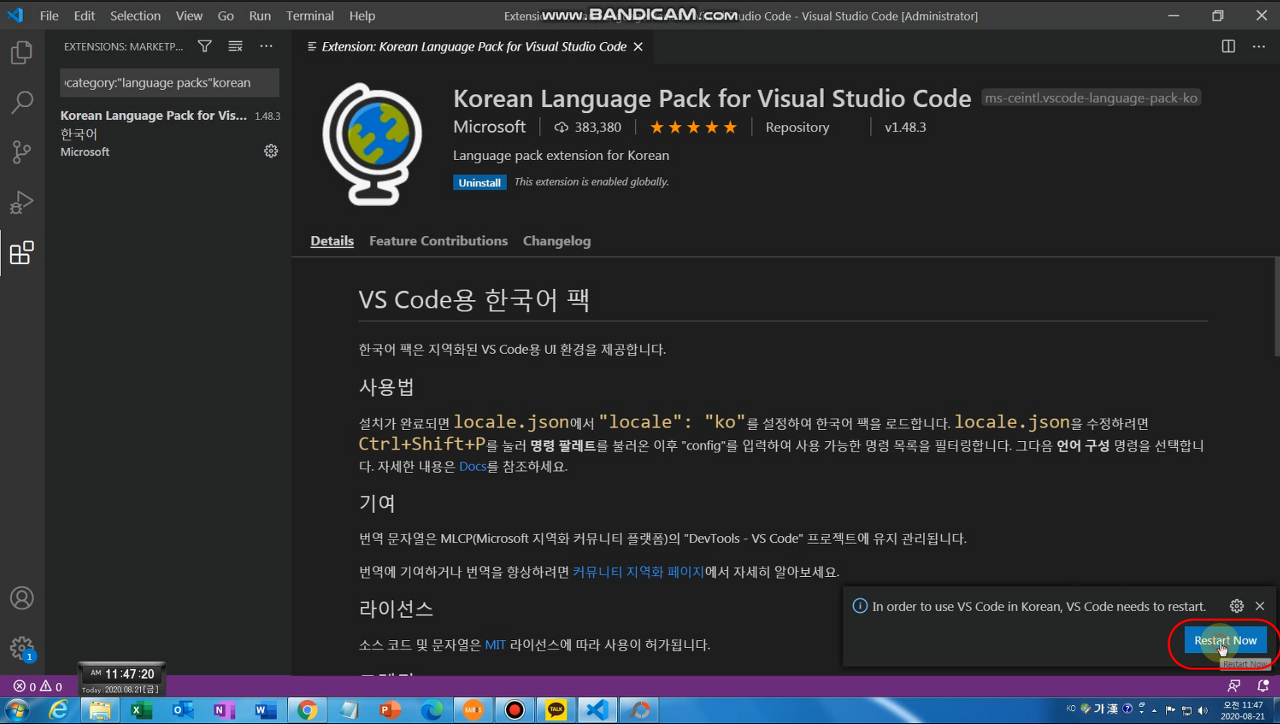Open Chrome from the taskbar
Screen dimensions: 1280x724
coord(307,710)
